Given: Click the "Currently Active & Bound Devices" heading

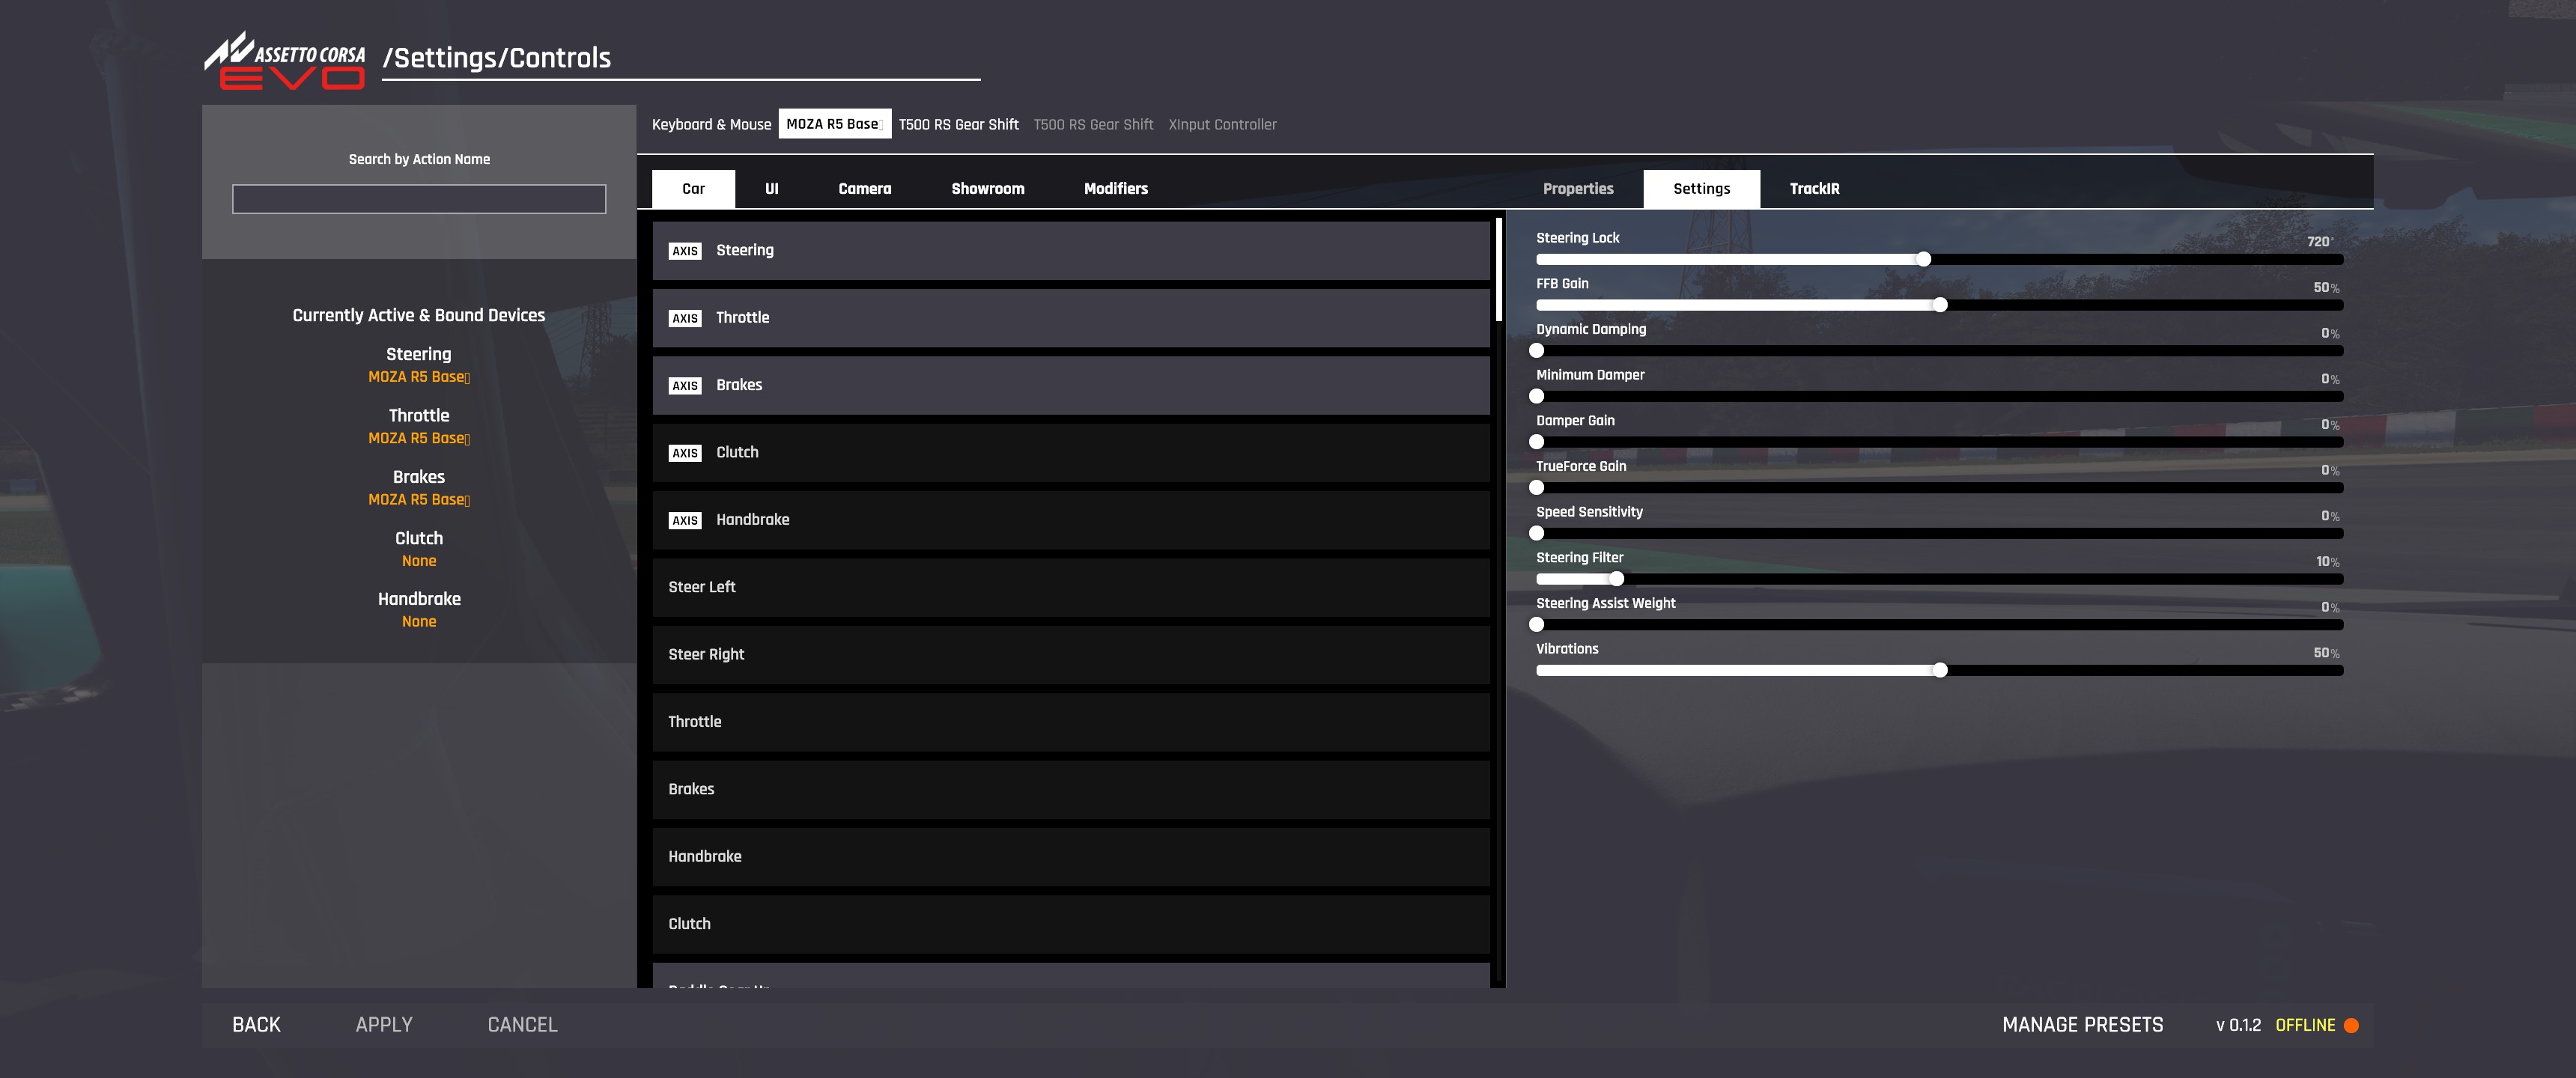Looking at the screenshot, I should click(x=419, y=315).
